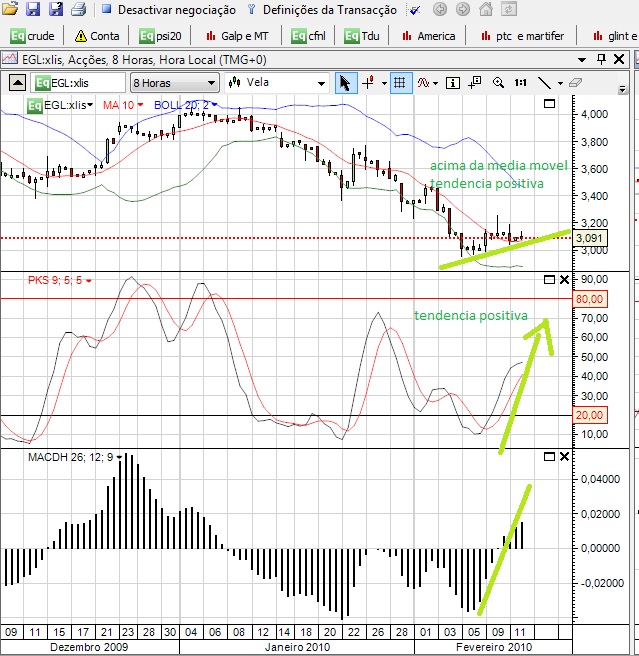Click the 80,00 overbought level label
This screenshot has width=639, height=656.
point(589,299)
